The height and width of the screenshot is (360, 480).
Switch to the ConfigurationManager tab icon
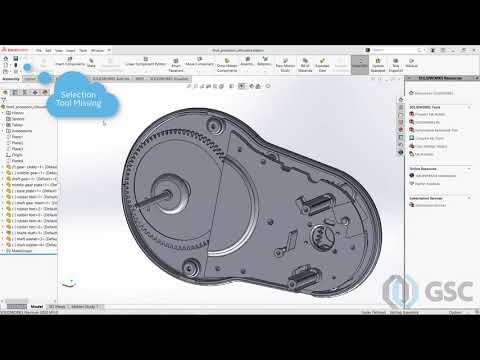(25, 92)
